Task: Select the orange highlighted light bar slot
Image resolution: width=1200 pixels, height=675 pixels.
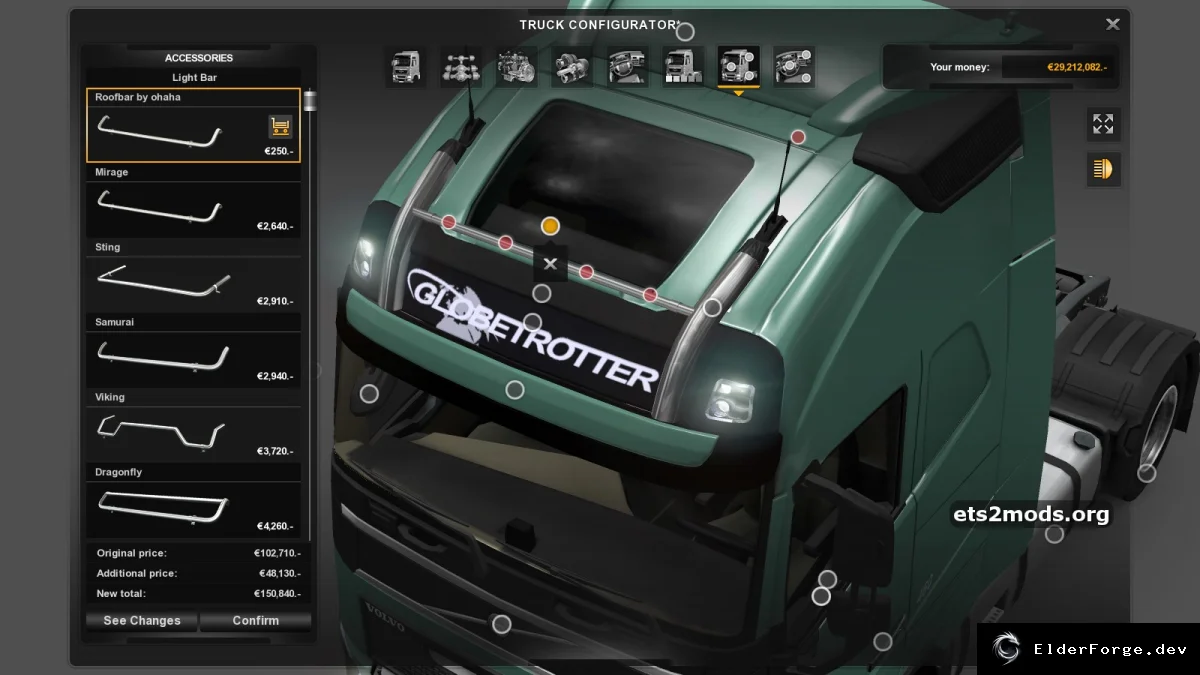Action: 550,226
